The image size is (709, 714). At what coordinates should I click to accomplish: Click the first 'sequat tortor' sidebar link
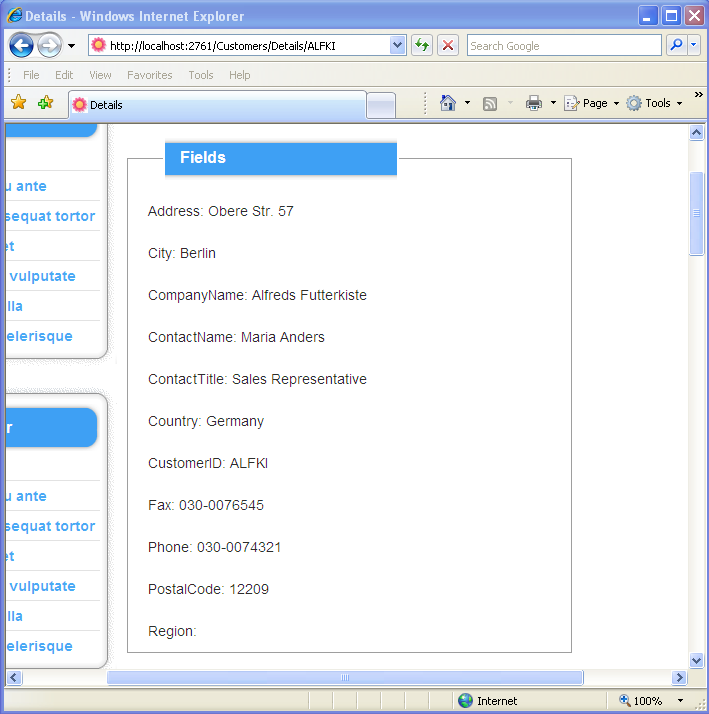coord(50,216)
